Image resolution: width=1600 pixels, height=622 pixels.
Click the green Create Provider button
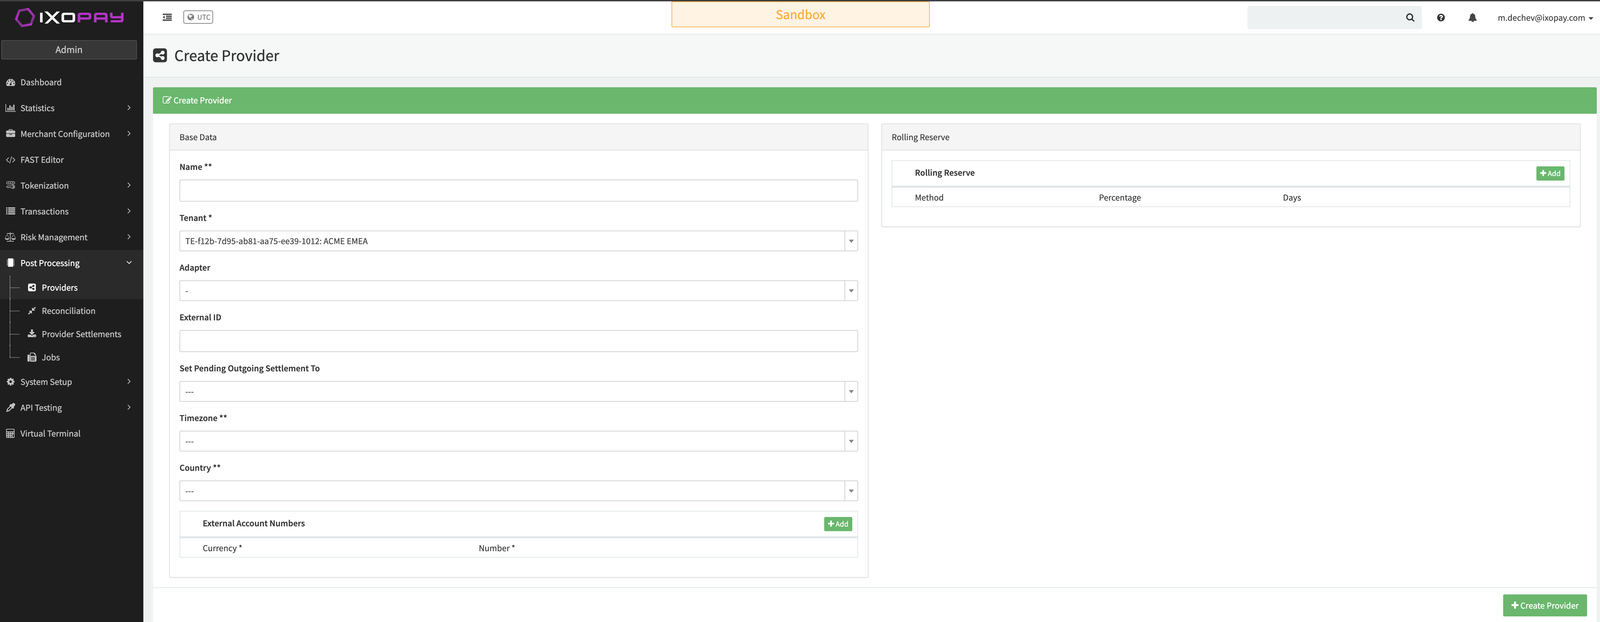[1544, 605]
